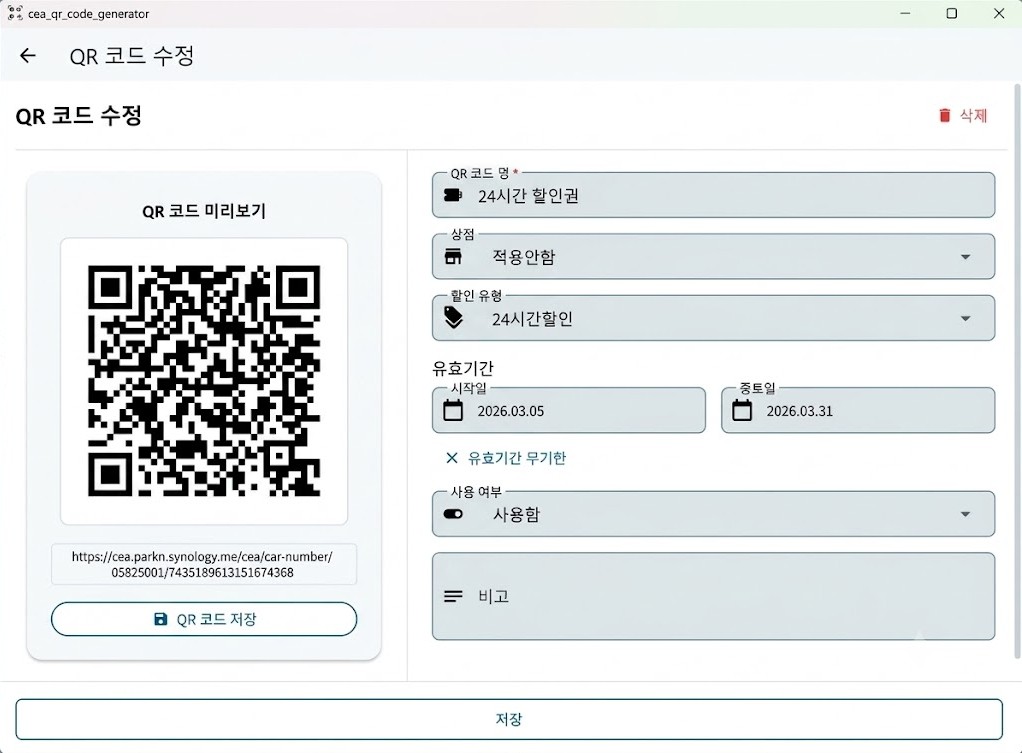Viewport: 1022px width, 753px height.
Task: Click the bottom 저장 save button
Action: (x=509, y=719)
